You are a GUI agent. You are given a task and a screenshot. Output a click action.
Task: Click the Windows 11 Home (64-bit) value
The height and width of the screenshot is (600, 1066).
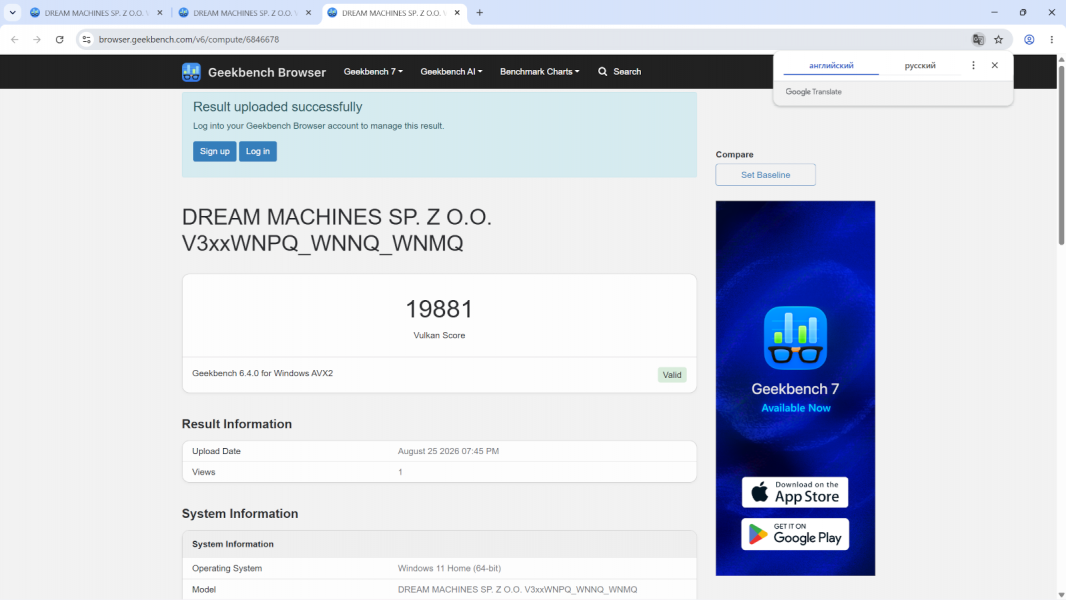coord(449,568)
